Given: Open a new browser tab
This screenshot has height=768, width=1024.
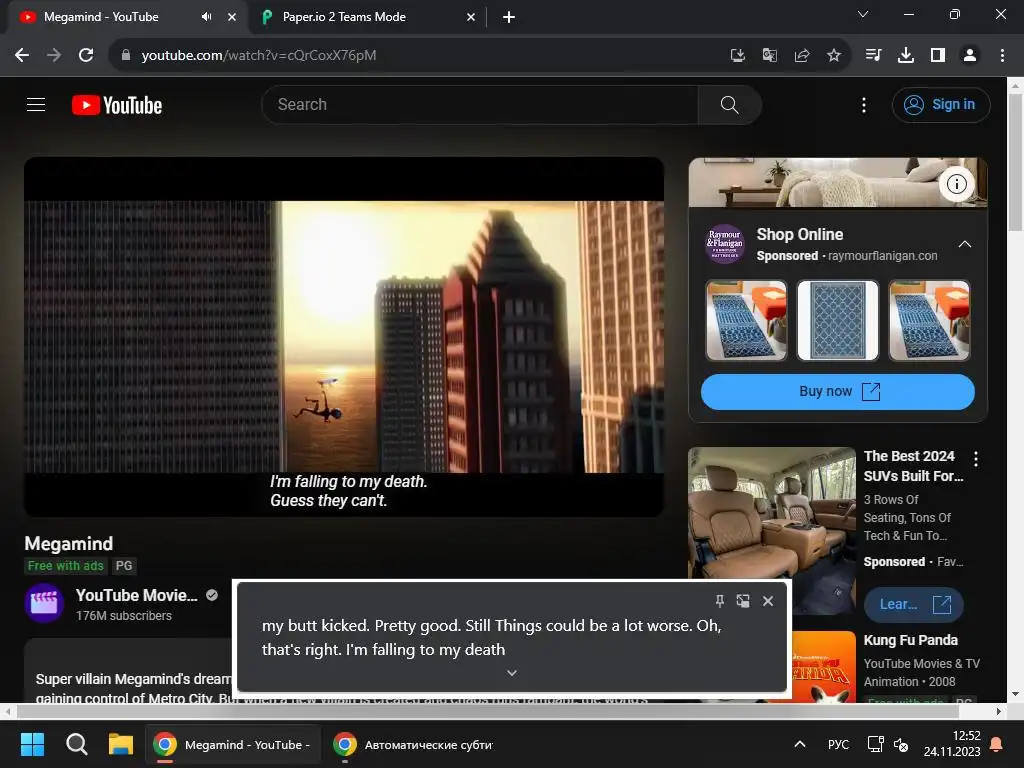Looking at the screenshot, I should click(509, 17).
